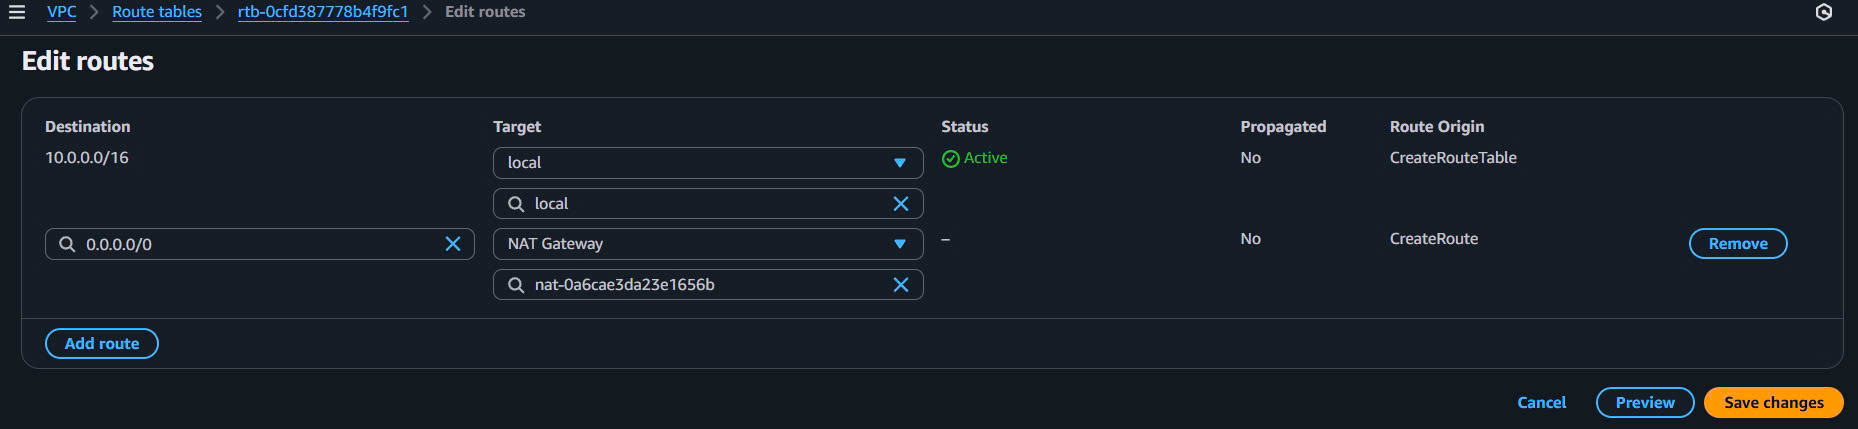Cancel editing the routes
Image resolution: width=1858 pixels, height=429 pixels.
click(x=1541, y=403)
